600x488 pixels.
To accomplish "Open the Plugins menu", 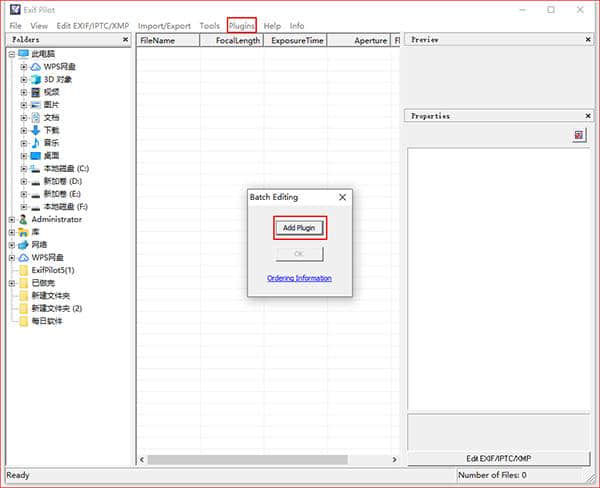I will [x=241, y=25].
